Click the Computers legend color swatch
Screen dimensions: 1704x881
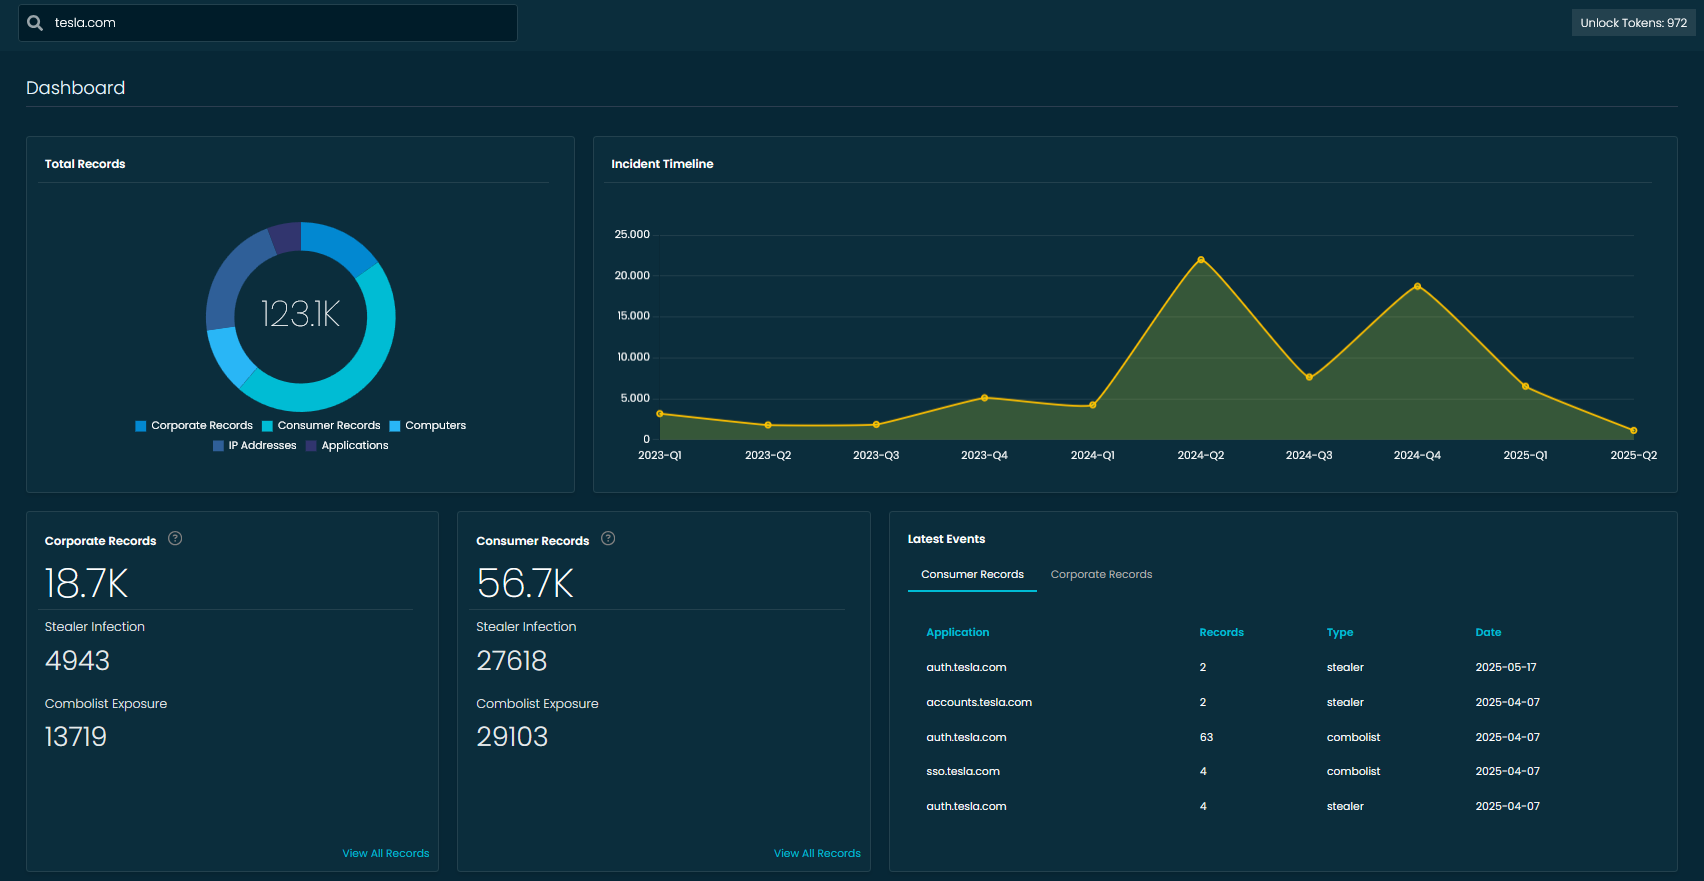(395, 426)
